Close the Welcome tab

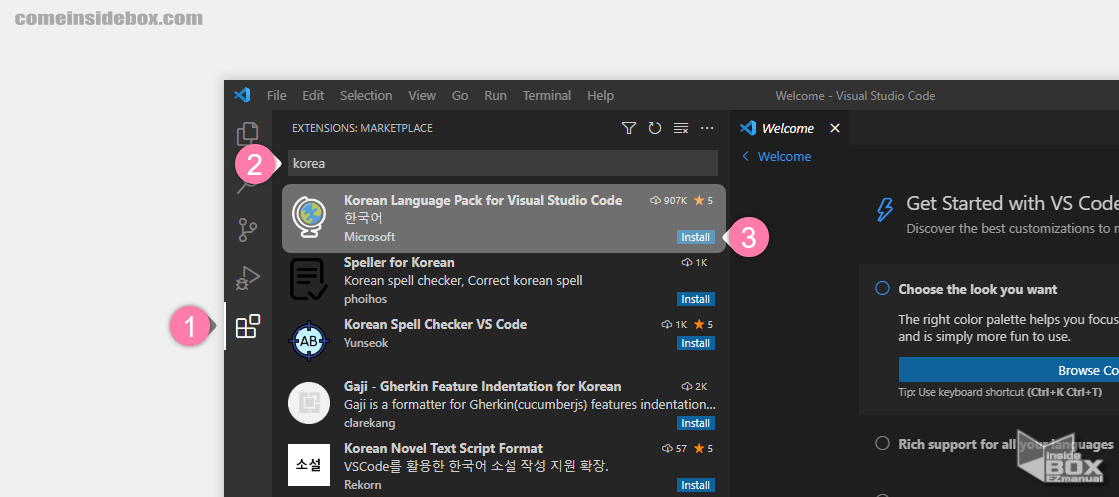[835, 129]
